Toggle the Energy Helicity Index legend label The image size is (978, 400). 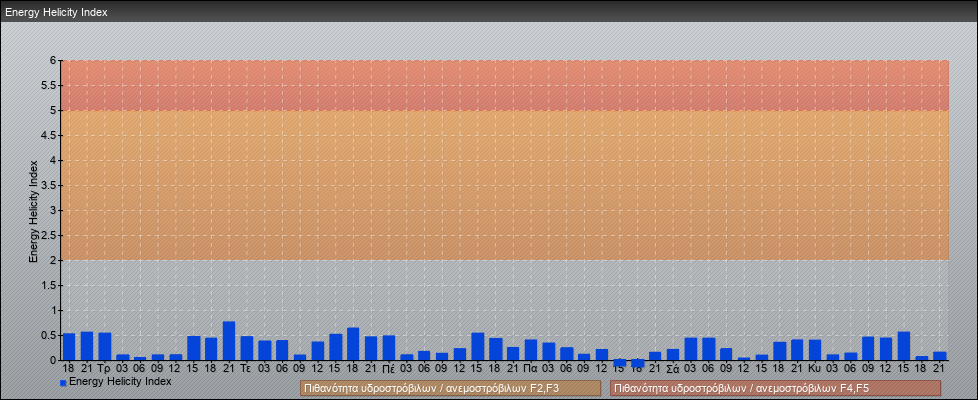[120, 381]
